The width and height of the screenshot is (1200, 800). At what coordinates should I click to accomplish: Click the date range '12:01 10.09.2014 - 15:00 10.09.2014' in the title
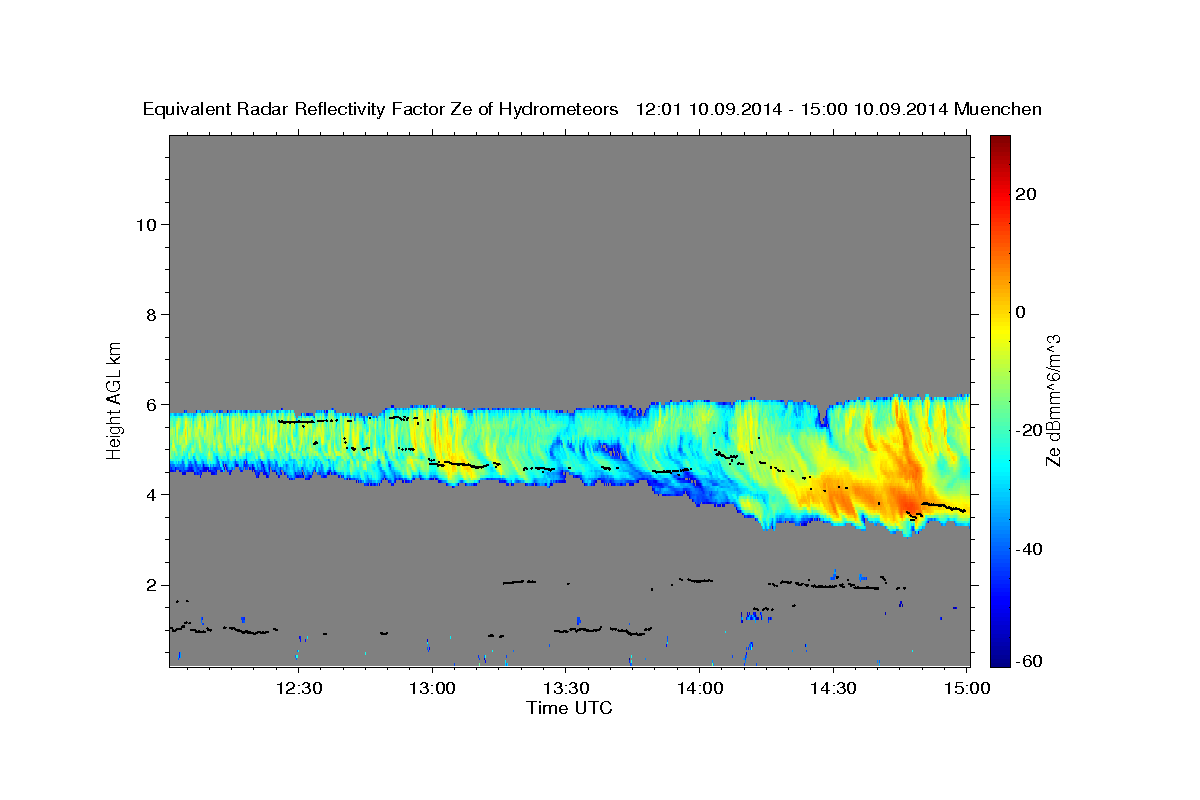[792, 110]
